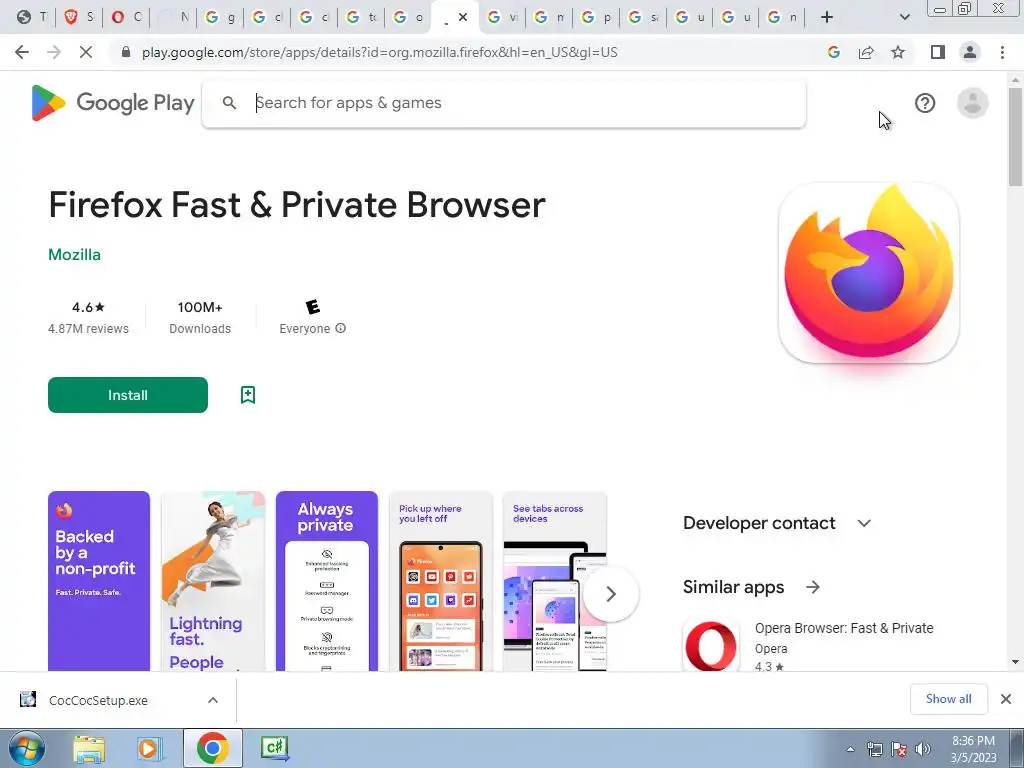Go back with browser back arrow
The height and width of the screenshot is (768, 1024).
coord(22,52)
